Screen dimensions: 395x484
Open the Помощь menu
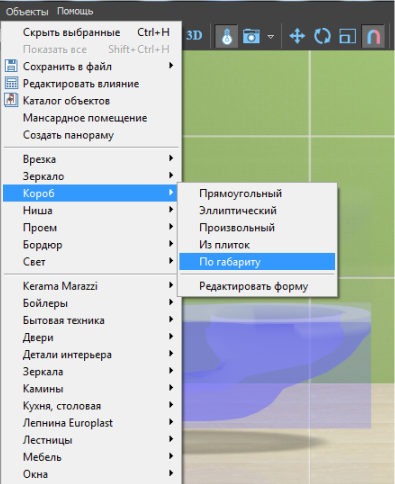[75, 11]
